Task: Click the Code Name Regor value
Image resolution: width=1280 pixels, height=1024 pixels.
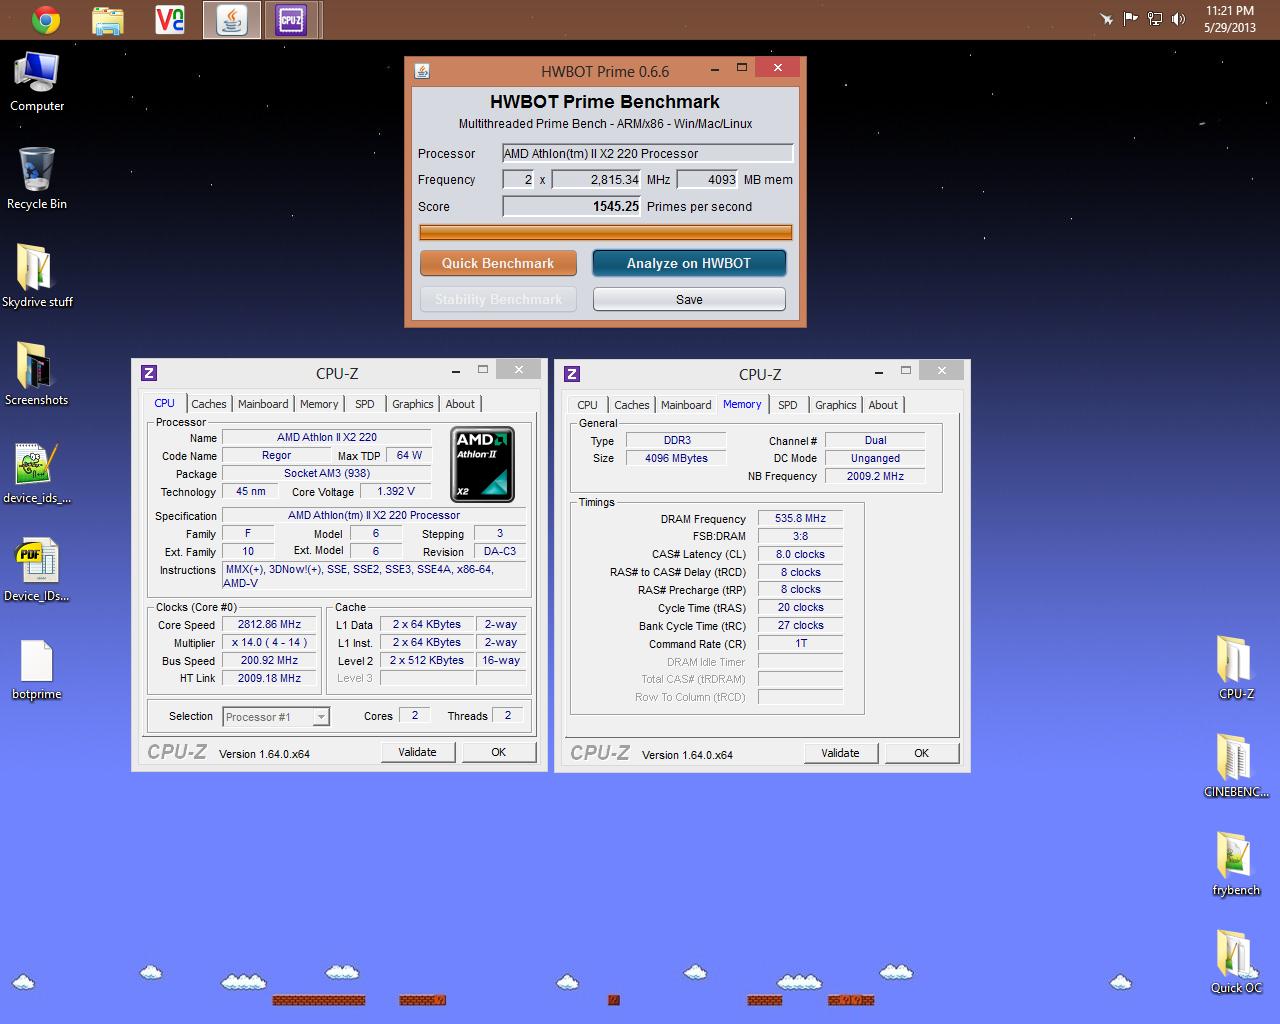Action: click(276, 455)
